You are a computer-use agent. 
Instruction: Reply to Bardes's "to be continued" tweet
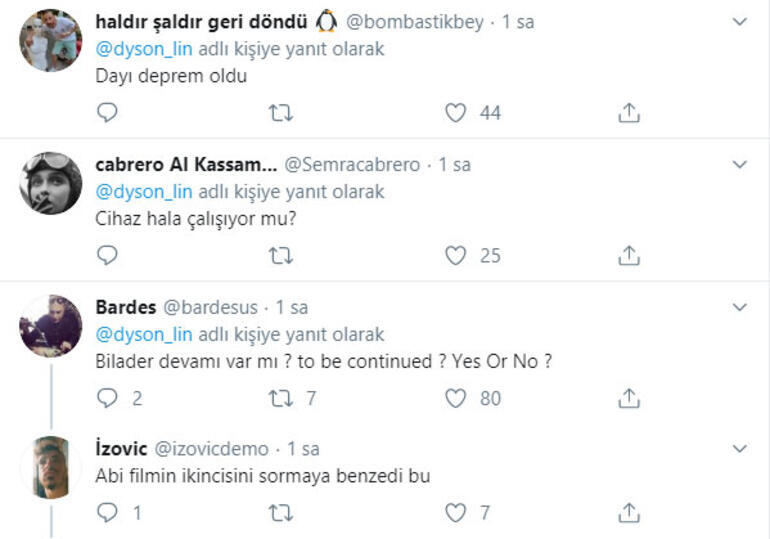pyautogui.click(x=107, y=398)
